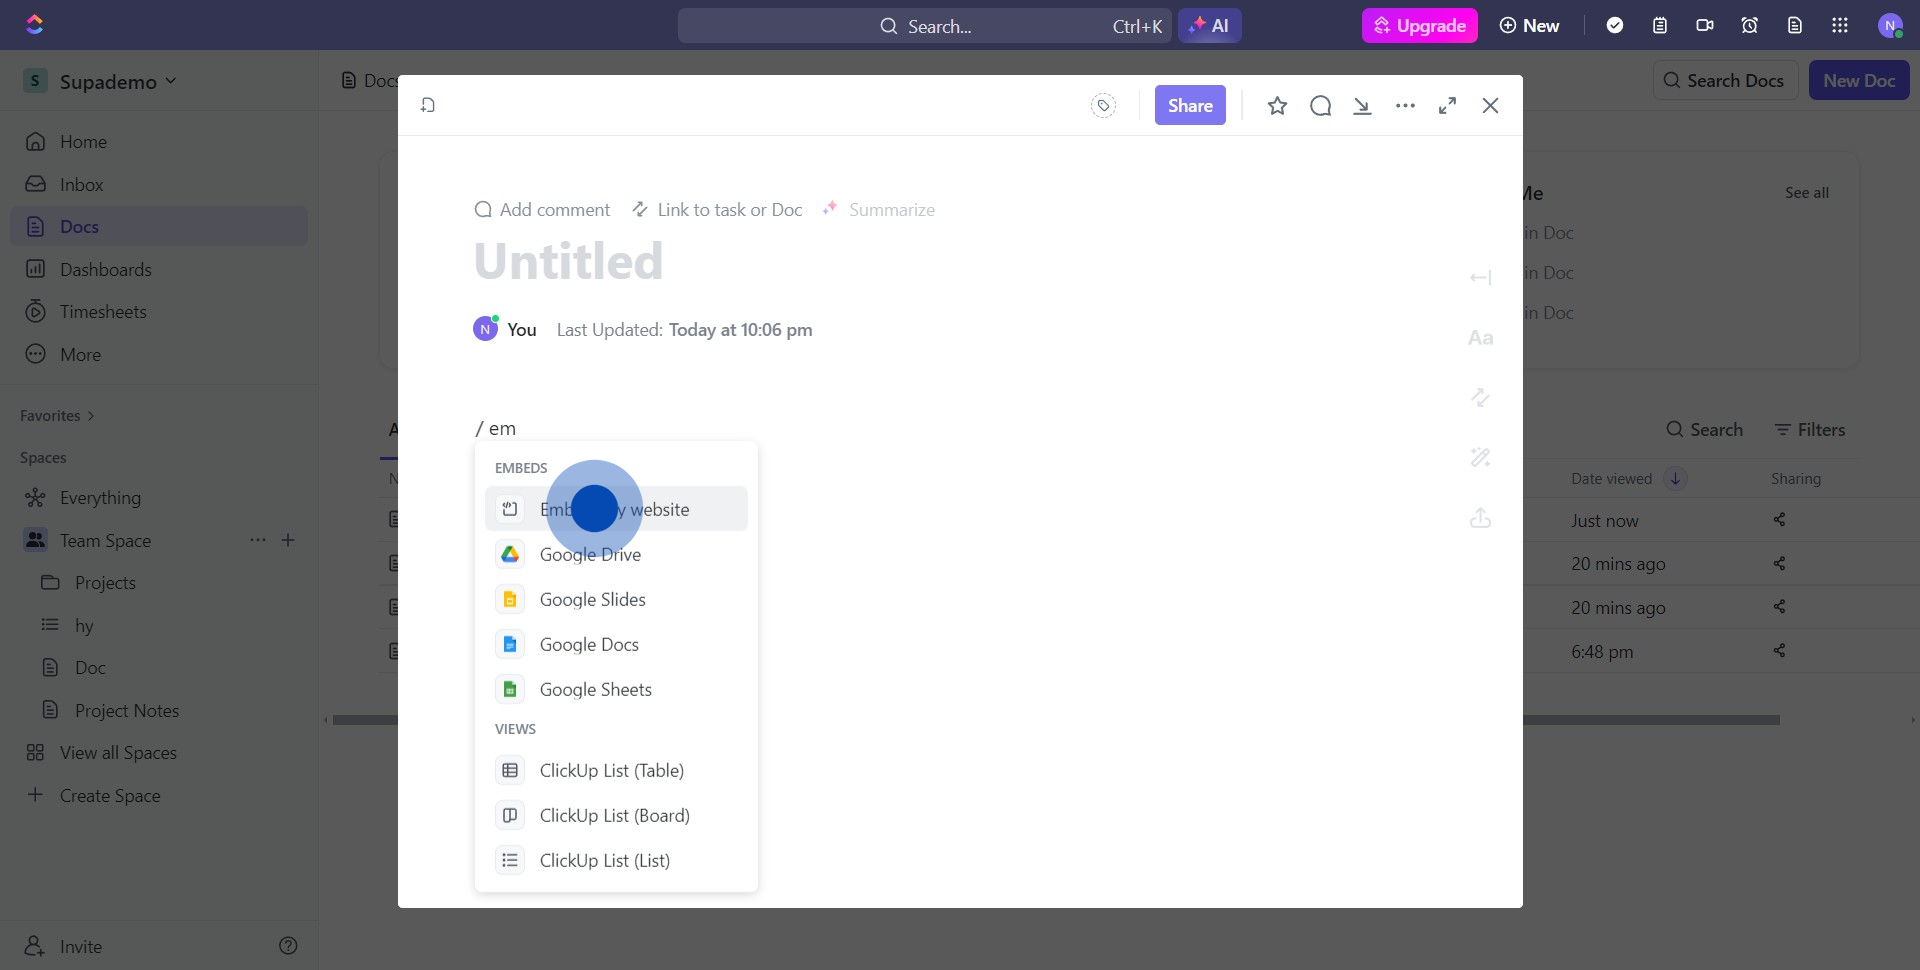1920x970 pixels.
Task: Click Add comment
Action: 542,210
